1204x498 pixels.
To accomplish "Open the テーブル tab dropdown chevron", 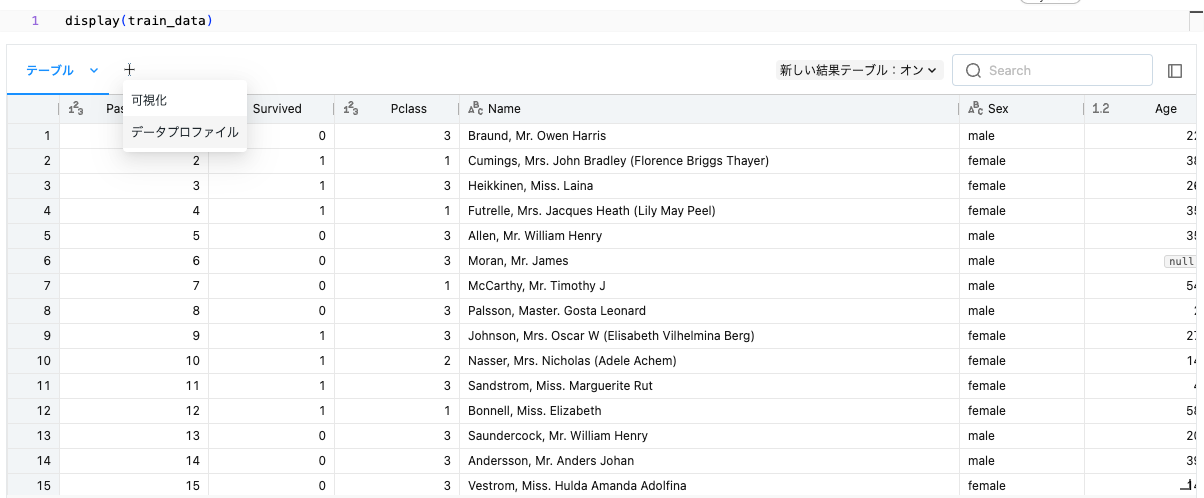I will pos(94,70).
